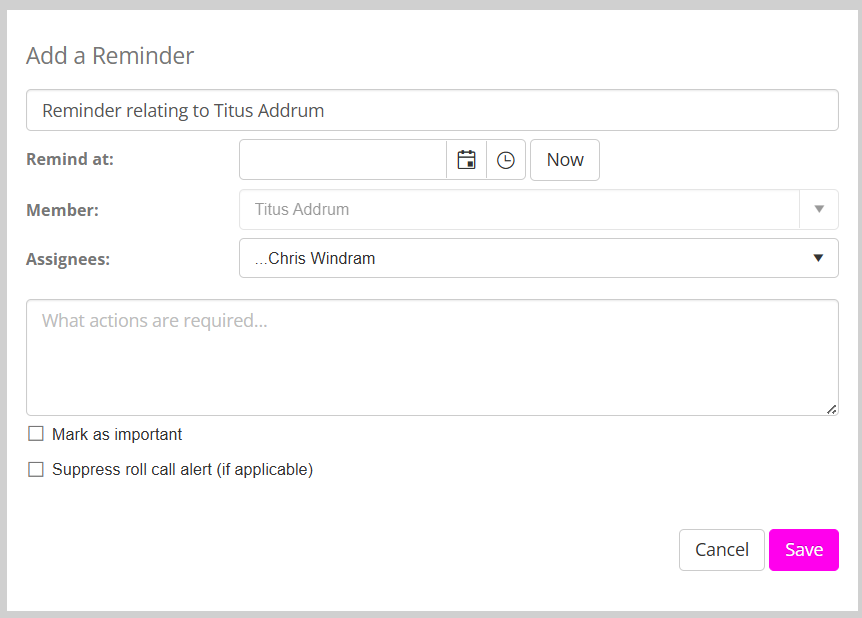Tick the Mark as important checkbox

(x=36, y=434)
